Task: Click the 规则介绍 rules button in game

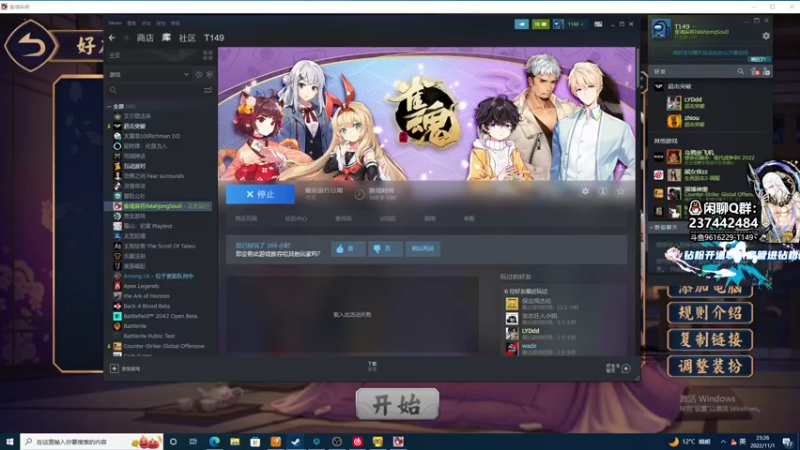Action: coord(710,313)
